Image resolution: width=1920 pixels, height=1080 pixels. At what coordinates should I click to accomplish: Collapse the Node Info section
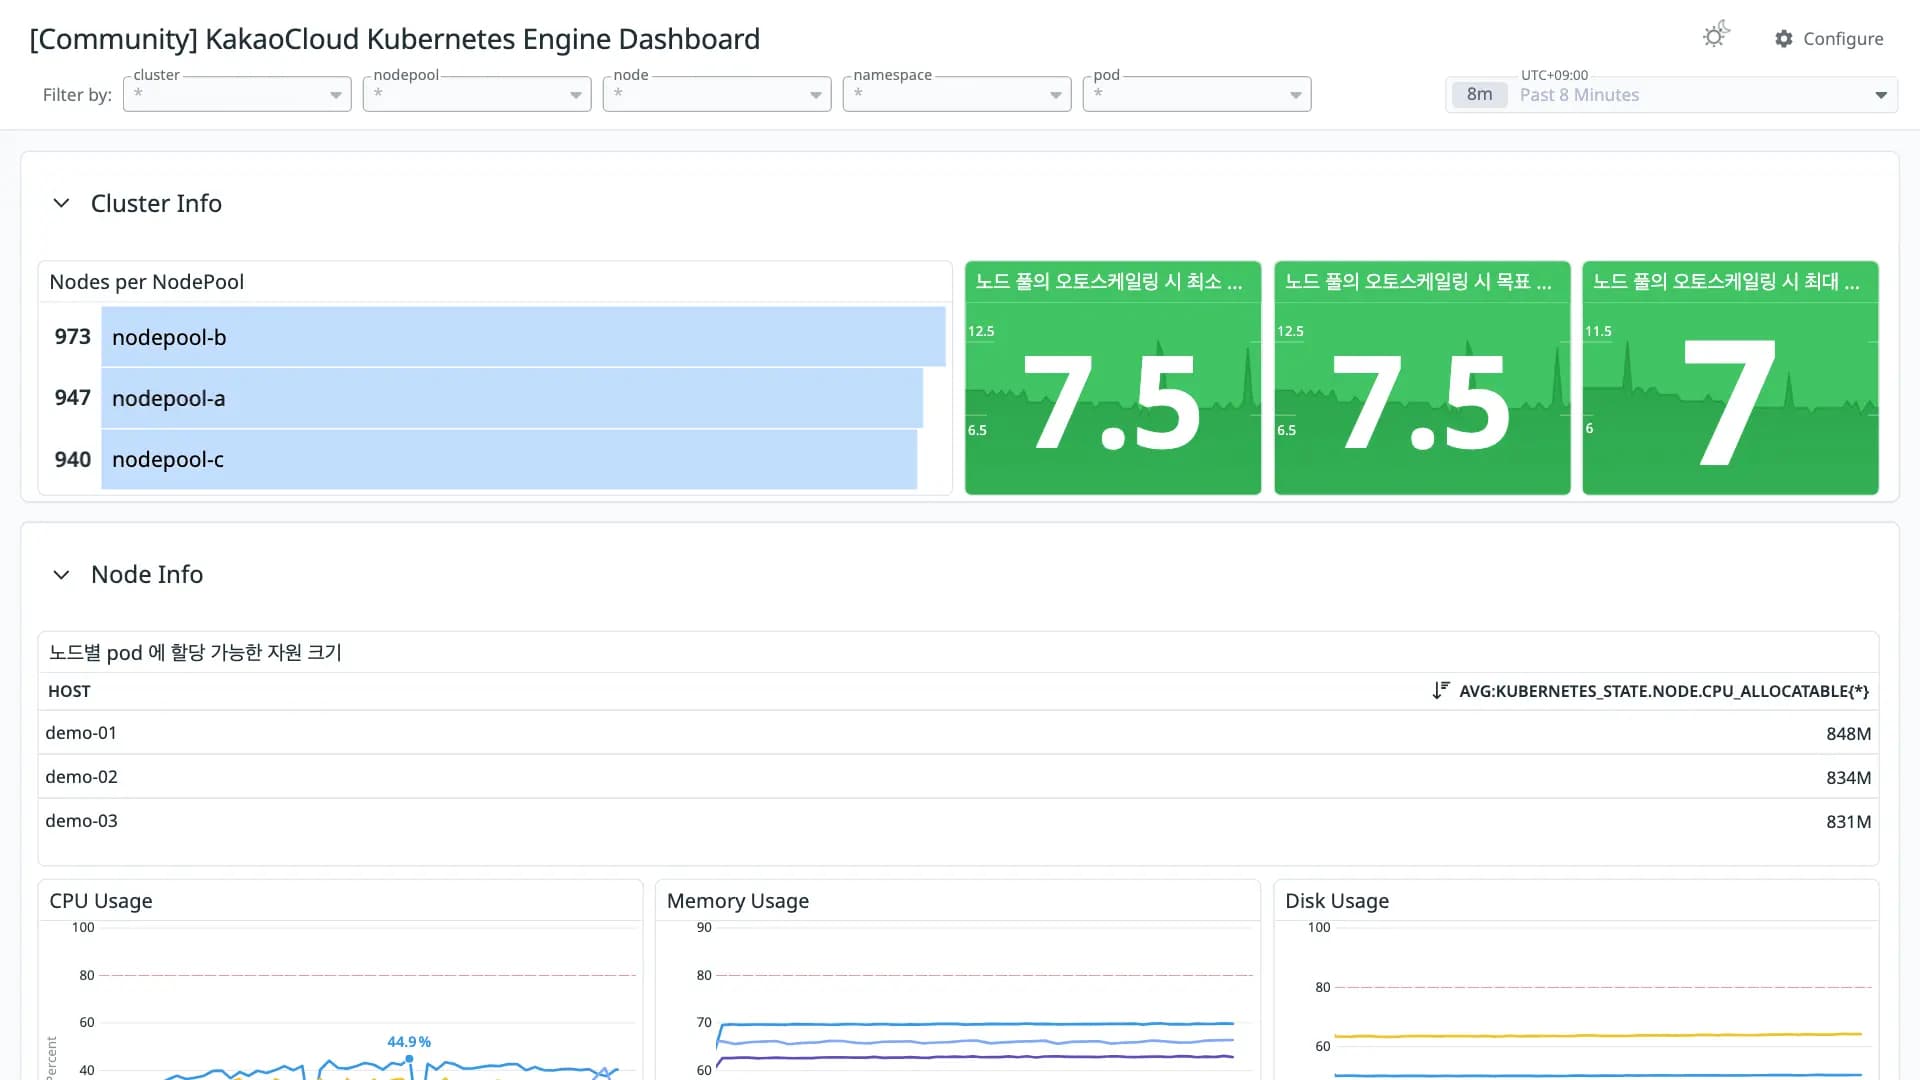61,575
